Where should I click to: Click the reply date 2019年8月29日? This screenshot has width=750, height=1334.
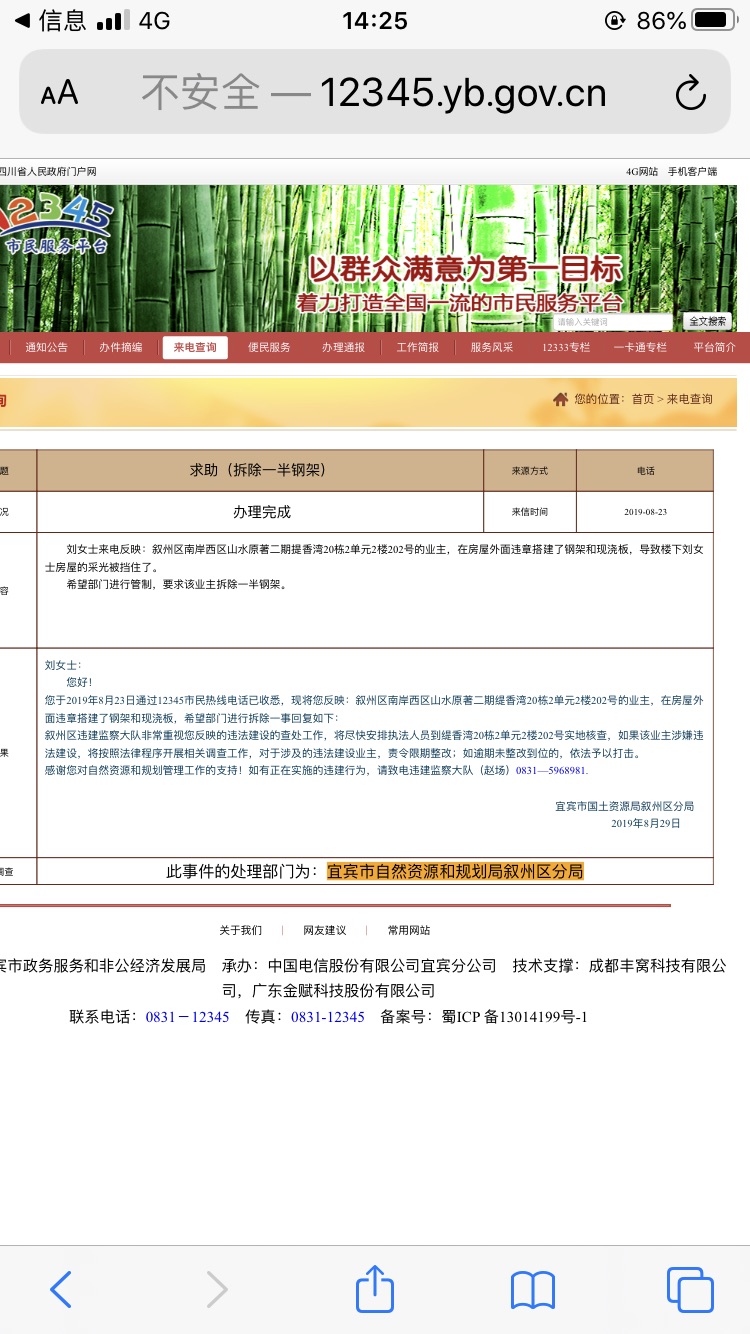tap(646, 824)
